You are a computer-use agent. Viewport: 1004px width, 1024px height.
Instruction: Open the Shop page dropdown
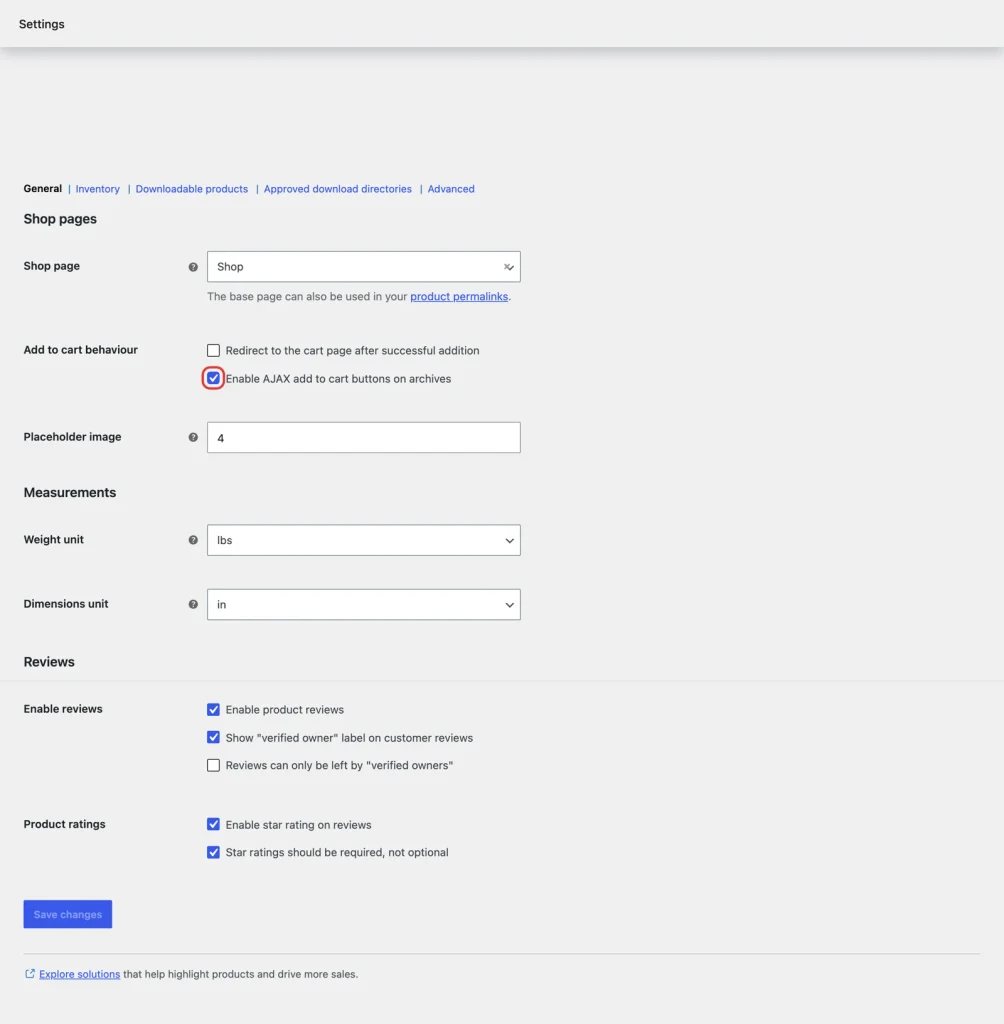[x=363, y=266]
